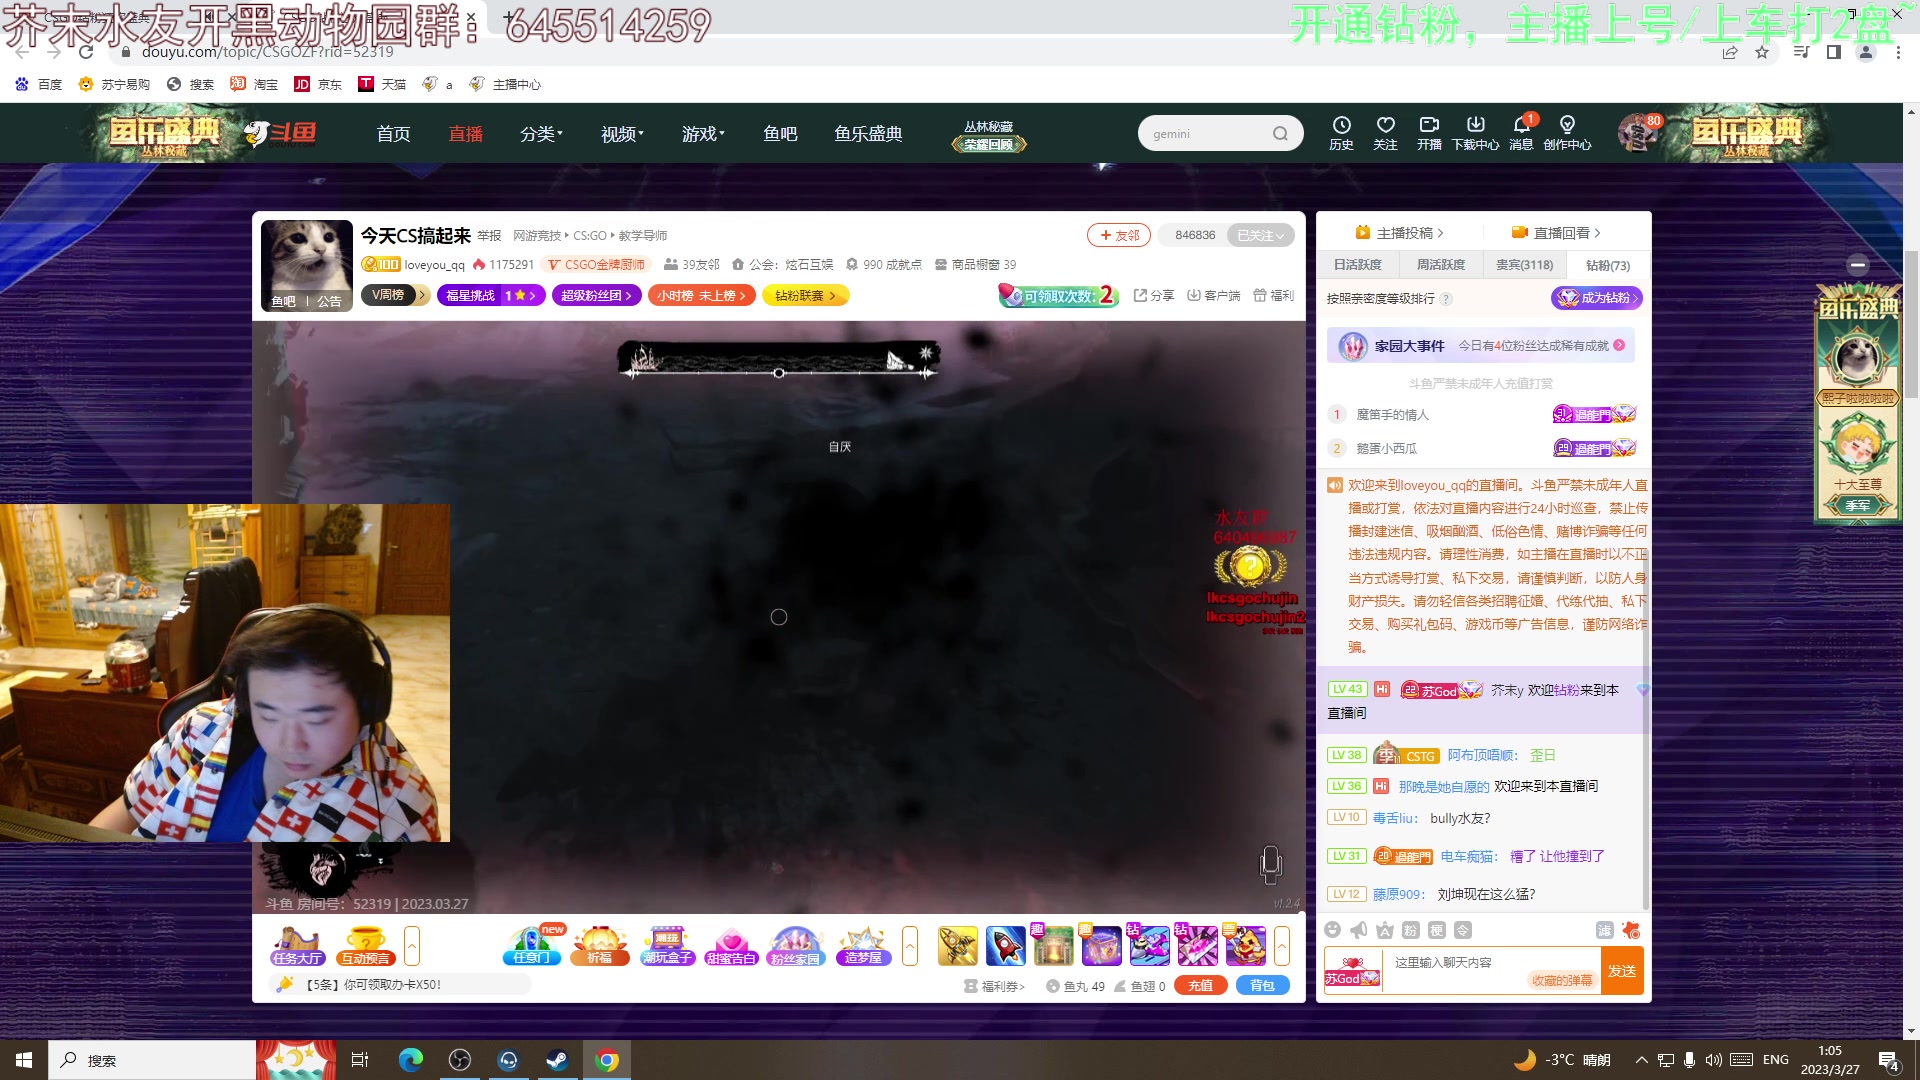Screen dimensions: 1920x1080
Task: Focus the Douyu search box gemini
Action: coord(1206,134)
